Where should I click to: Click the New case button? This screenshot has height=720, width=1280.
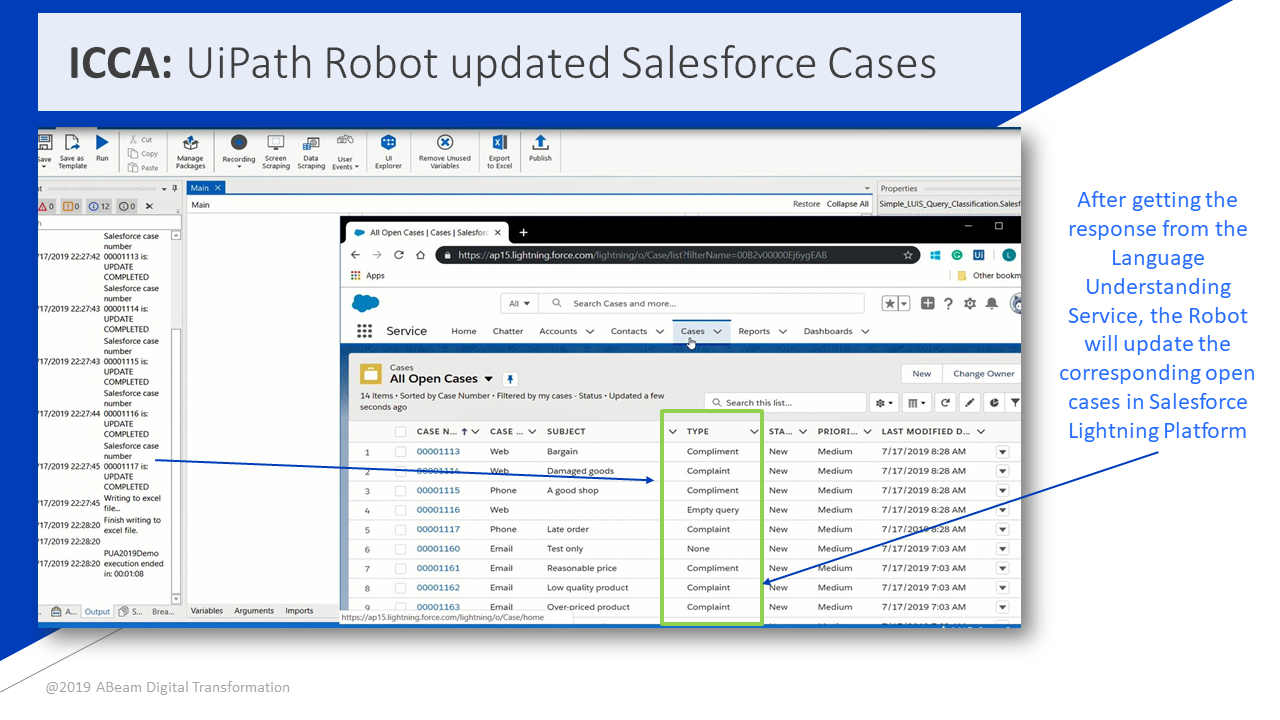point(921,373)
